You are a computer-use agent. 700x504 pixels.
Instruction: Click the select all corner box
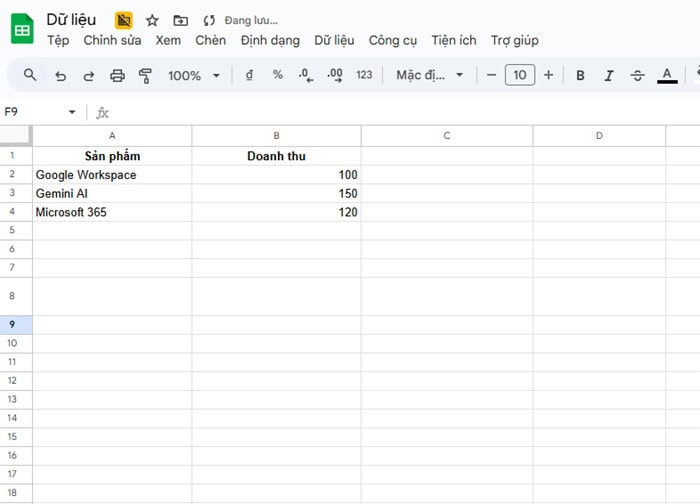(x=16, y=136)
